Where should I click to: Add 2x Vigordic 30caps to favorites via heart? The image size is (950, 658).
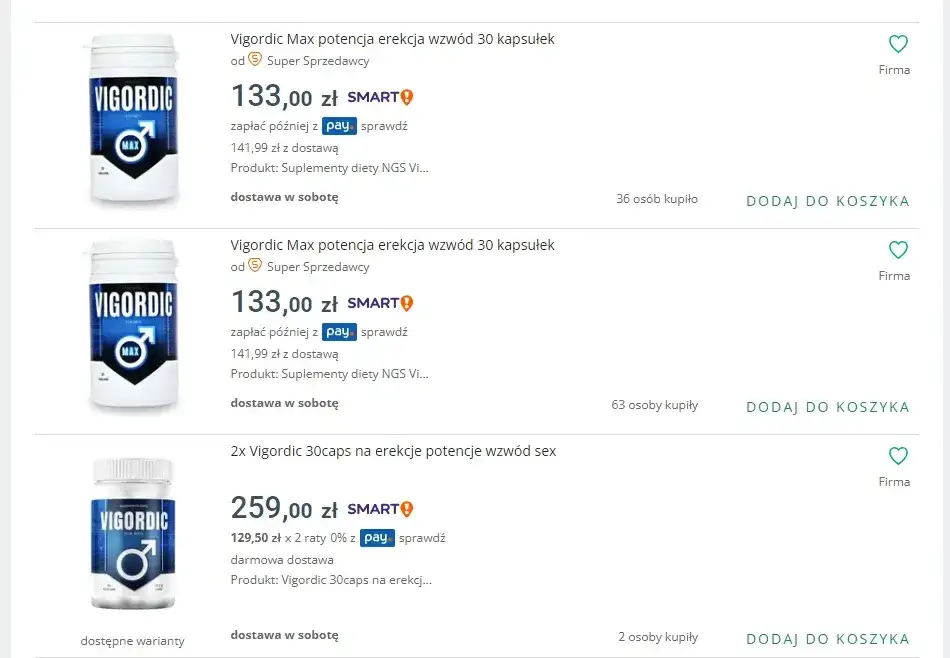pos(898,456)
